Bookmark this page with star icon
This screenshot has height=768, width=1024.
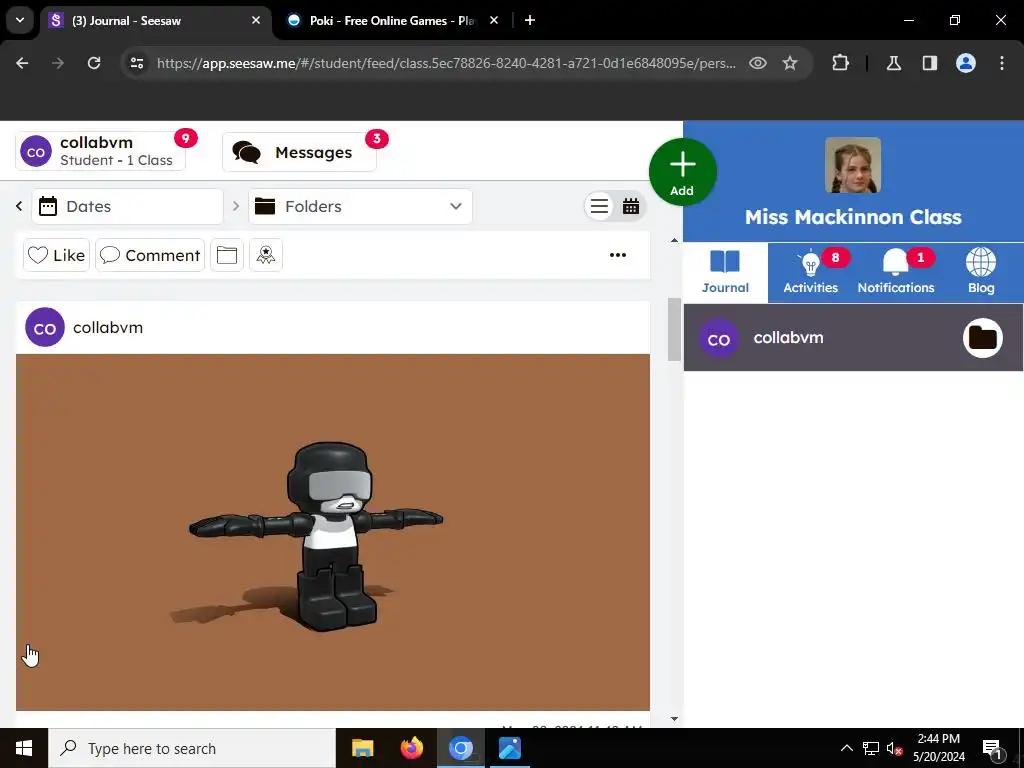tap(790, 63)
